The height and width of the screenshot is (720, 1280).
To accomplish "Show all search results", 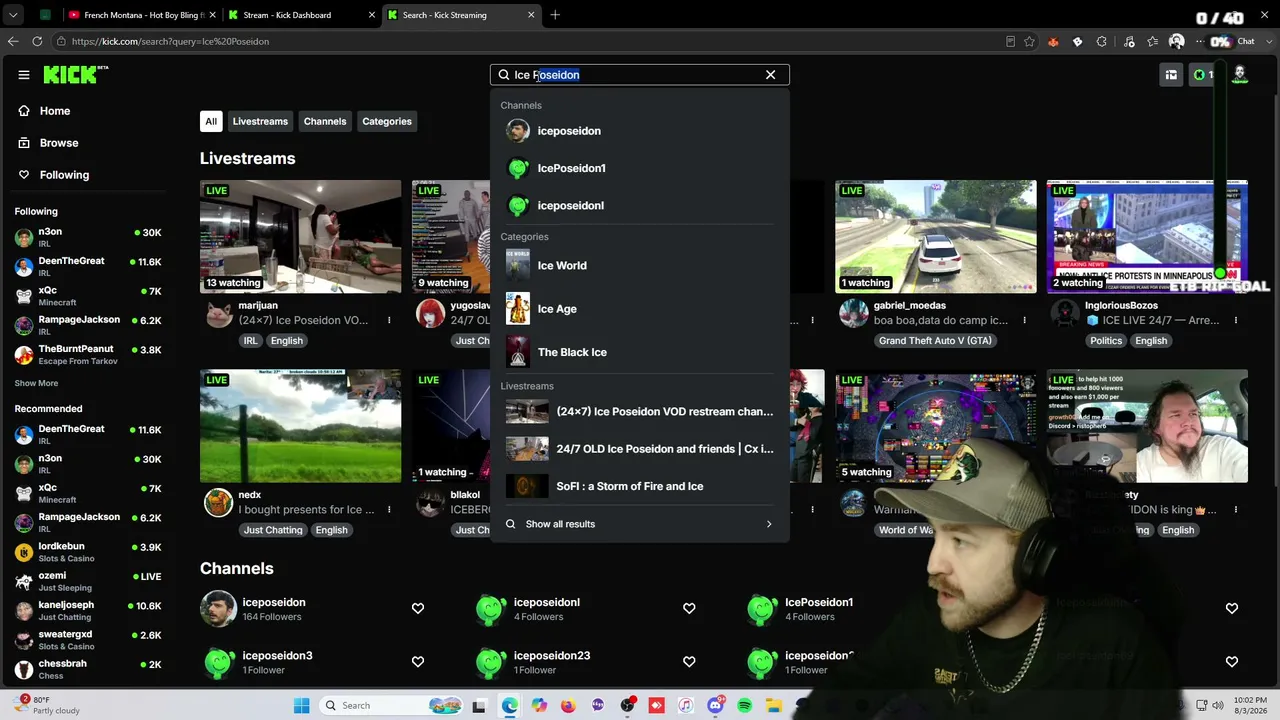I will [x=640, y=524].
